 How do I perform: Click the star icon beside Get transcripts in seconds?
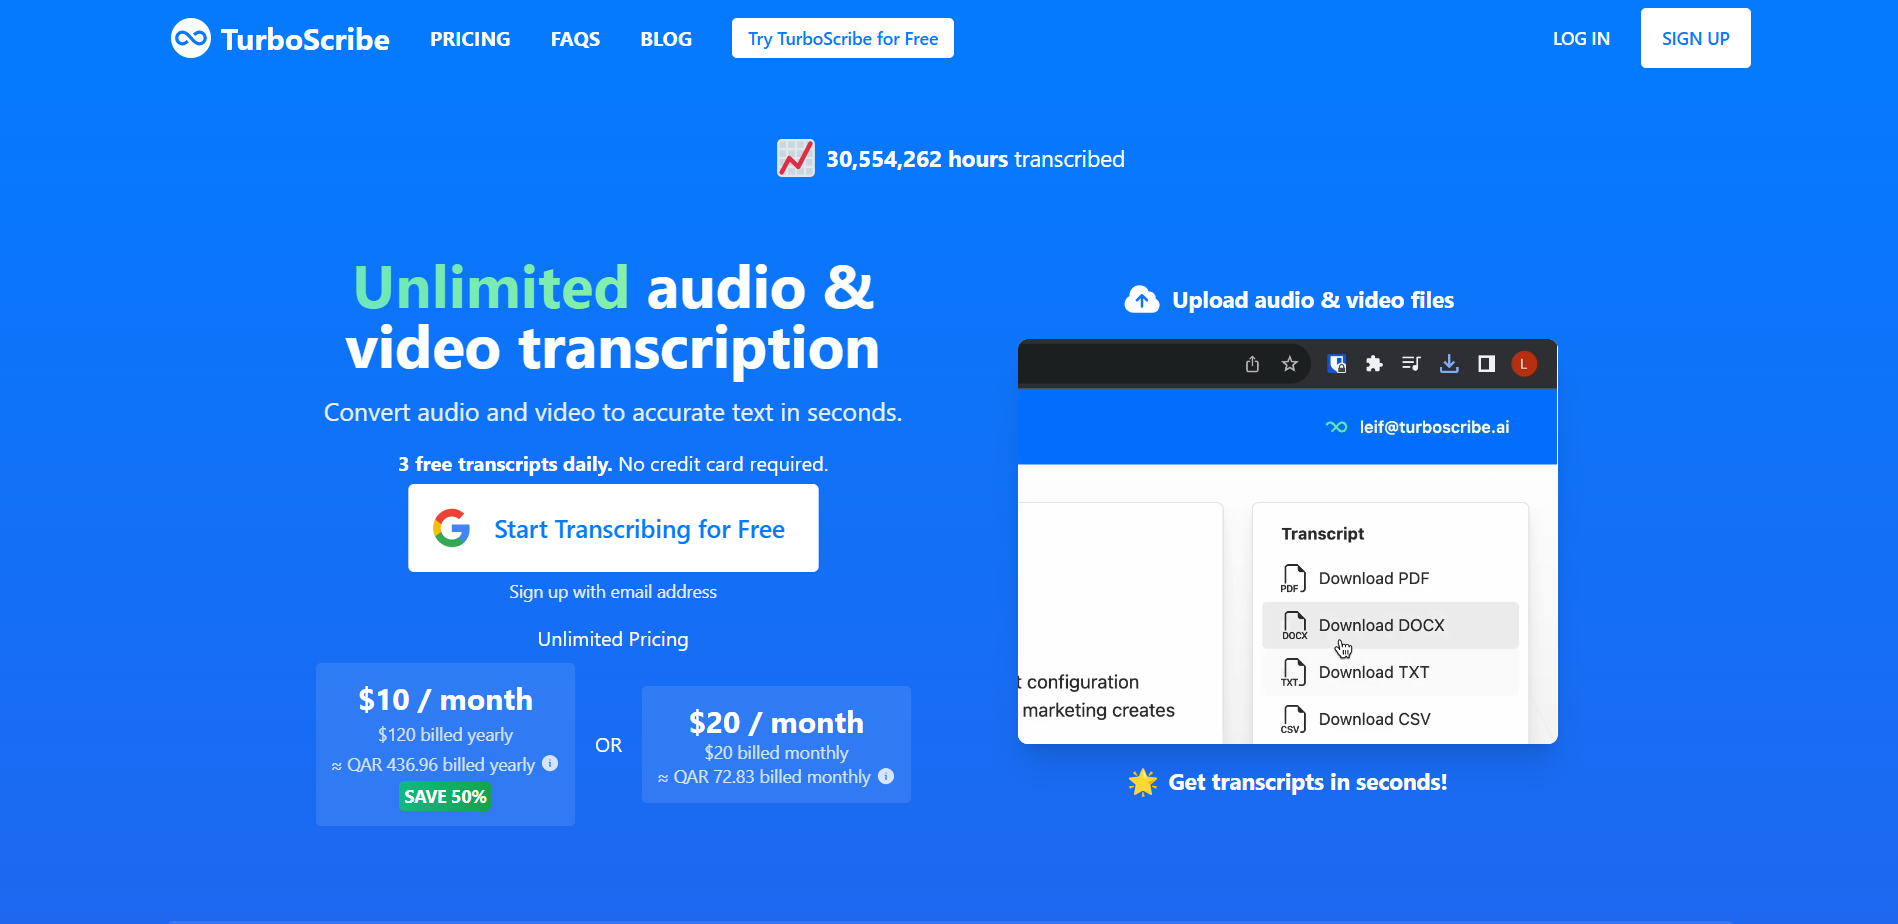[1143, 782]
